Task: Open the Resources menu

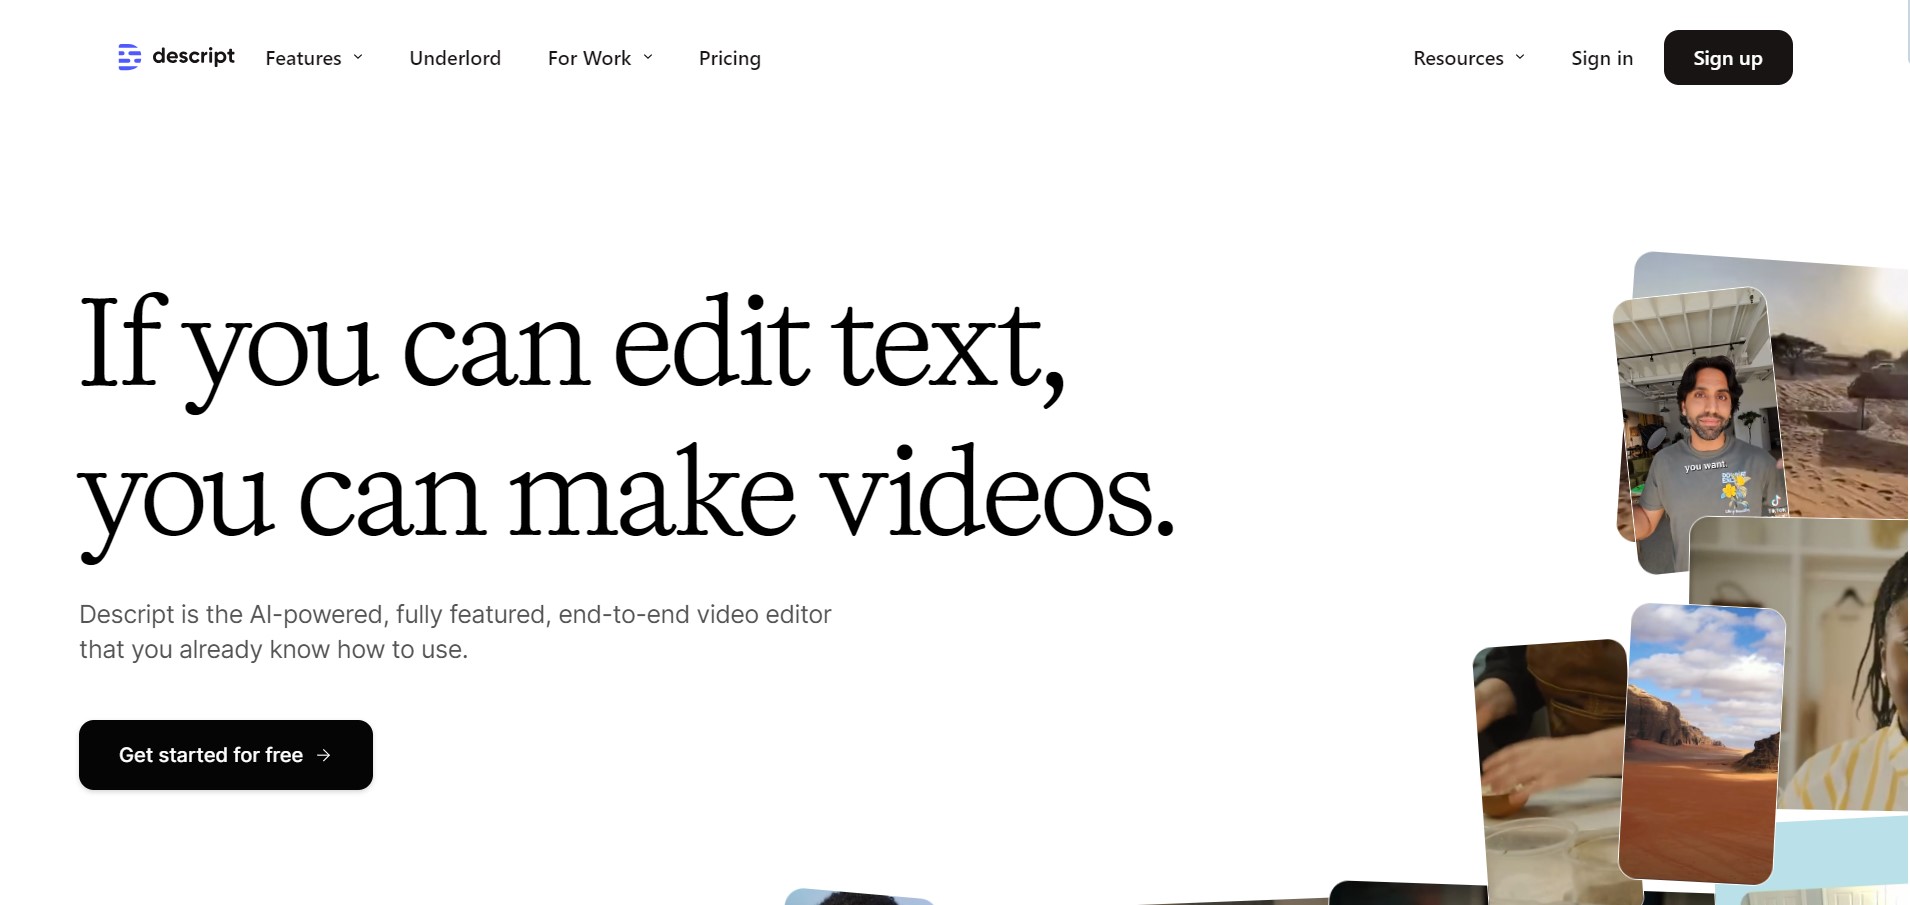Action: tap(1458, 58)
